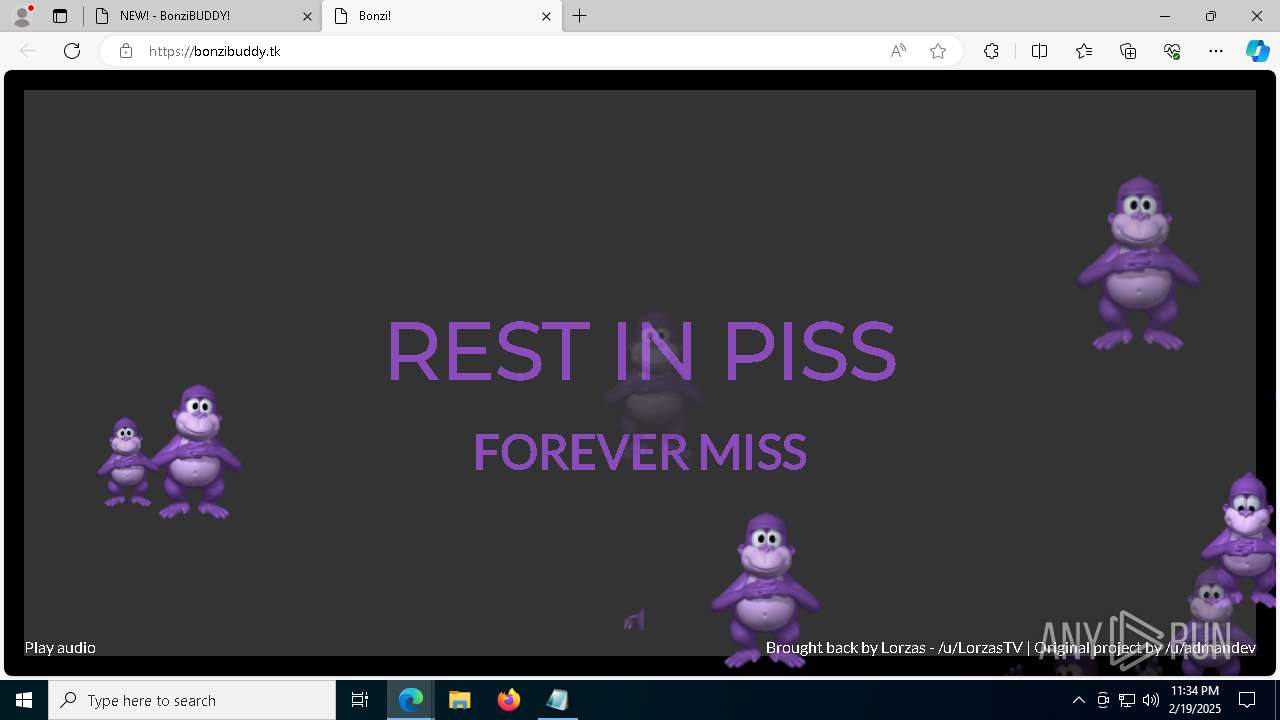Click the large Bonzi gorilla at top right
The image size is (1280, 720).
point(1138,264)
